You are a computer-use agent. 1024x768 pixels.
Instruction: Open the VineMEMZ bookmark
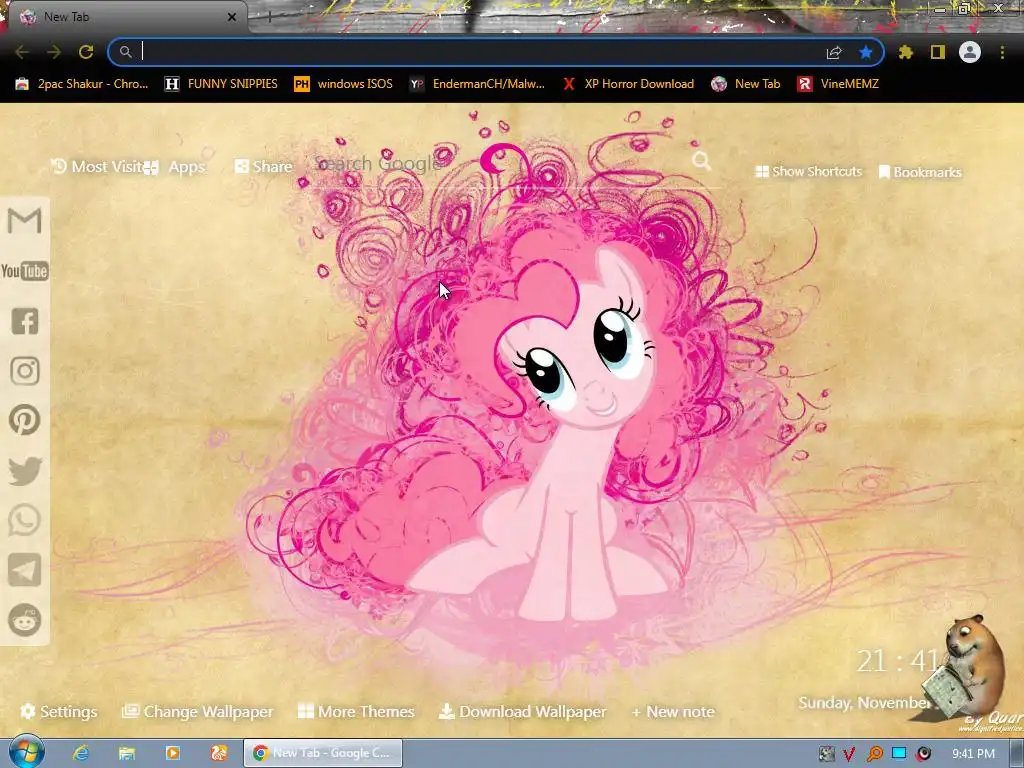point(839,84)
